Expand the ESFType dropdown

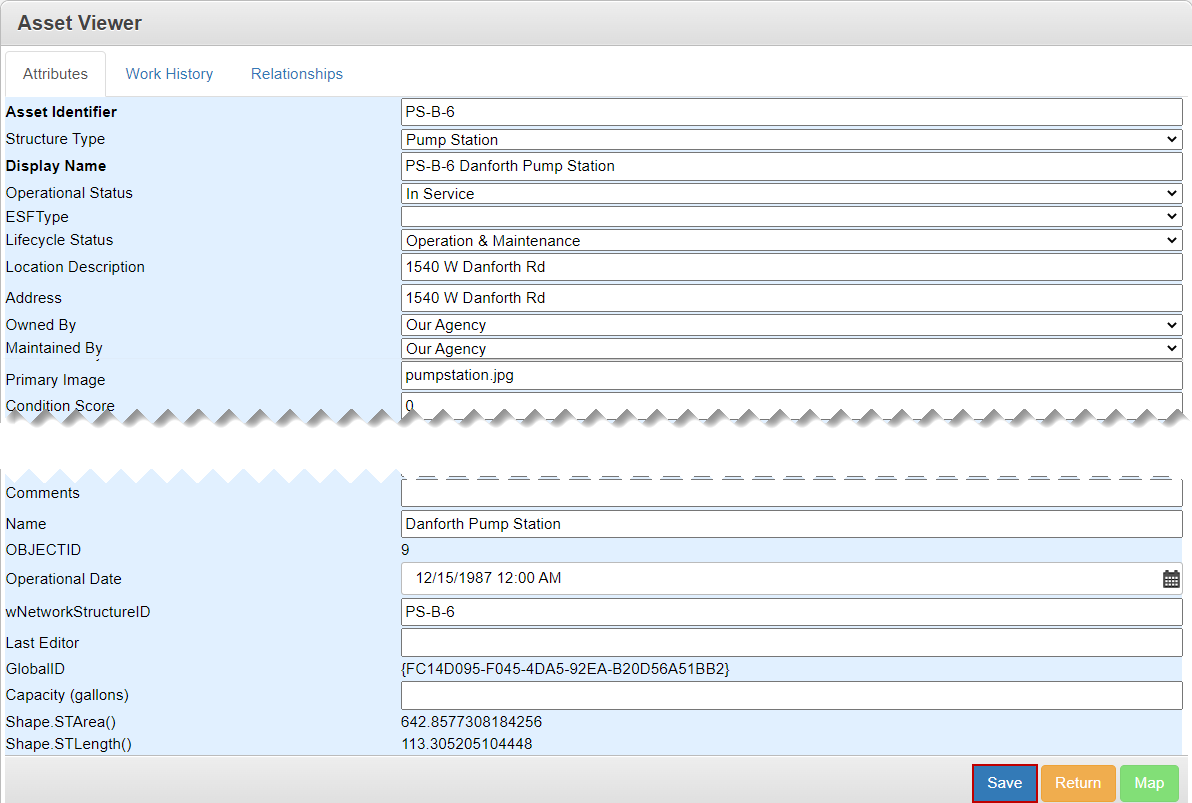791,217
